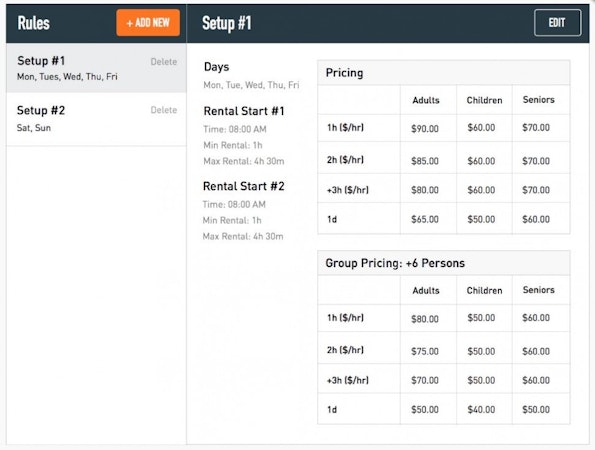This screenshot has width=595, height=450.
Task: Click the $70.00 adult +3h group price
Action: (425, 380)
